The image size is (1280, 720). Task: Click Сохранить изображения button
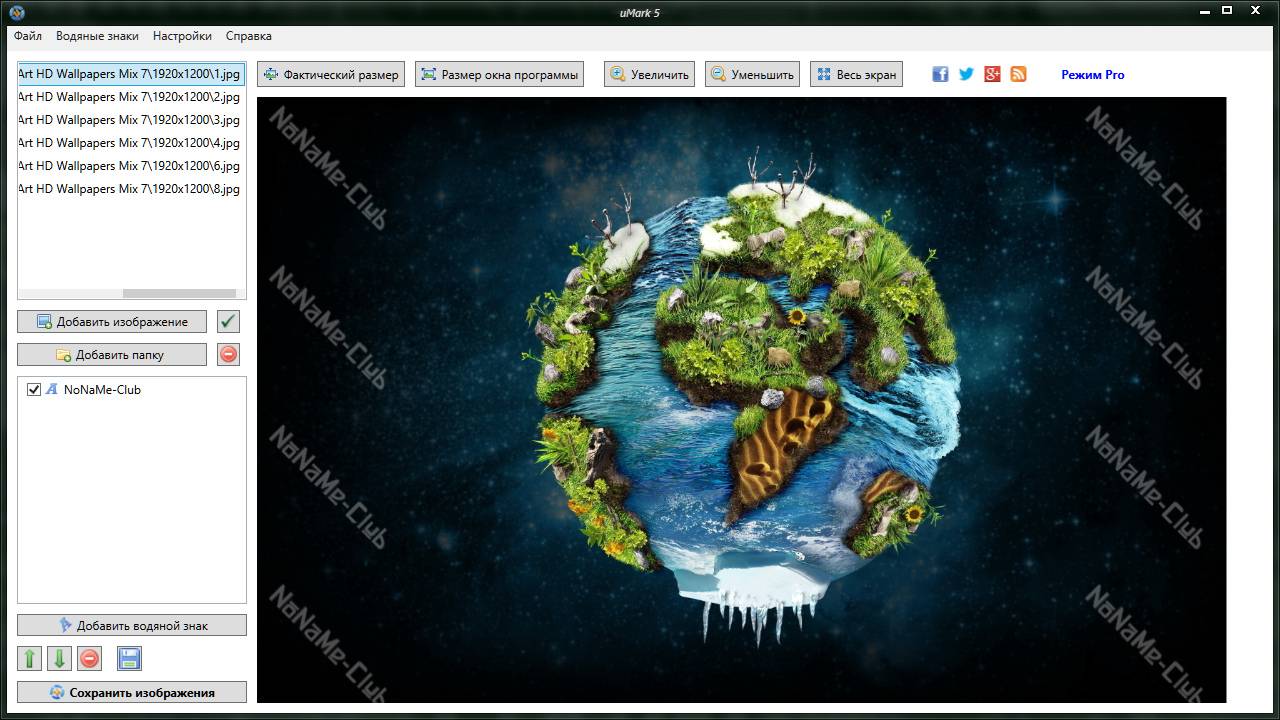pyautogui.click(x=132, y=692)
